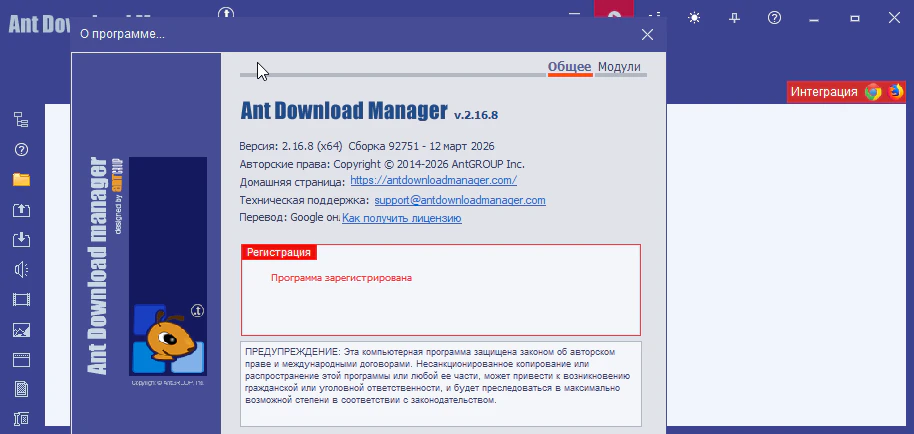Open the antdownloadmanager.com homepage link
This screenshot has width=914, height=434.
(433, 181)
